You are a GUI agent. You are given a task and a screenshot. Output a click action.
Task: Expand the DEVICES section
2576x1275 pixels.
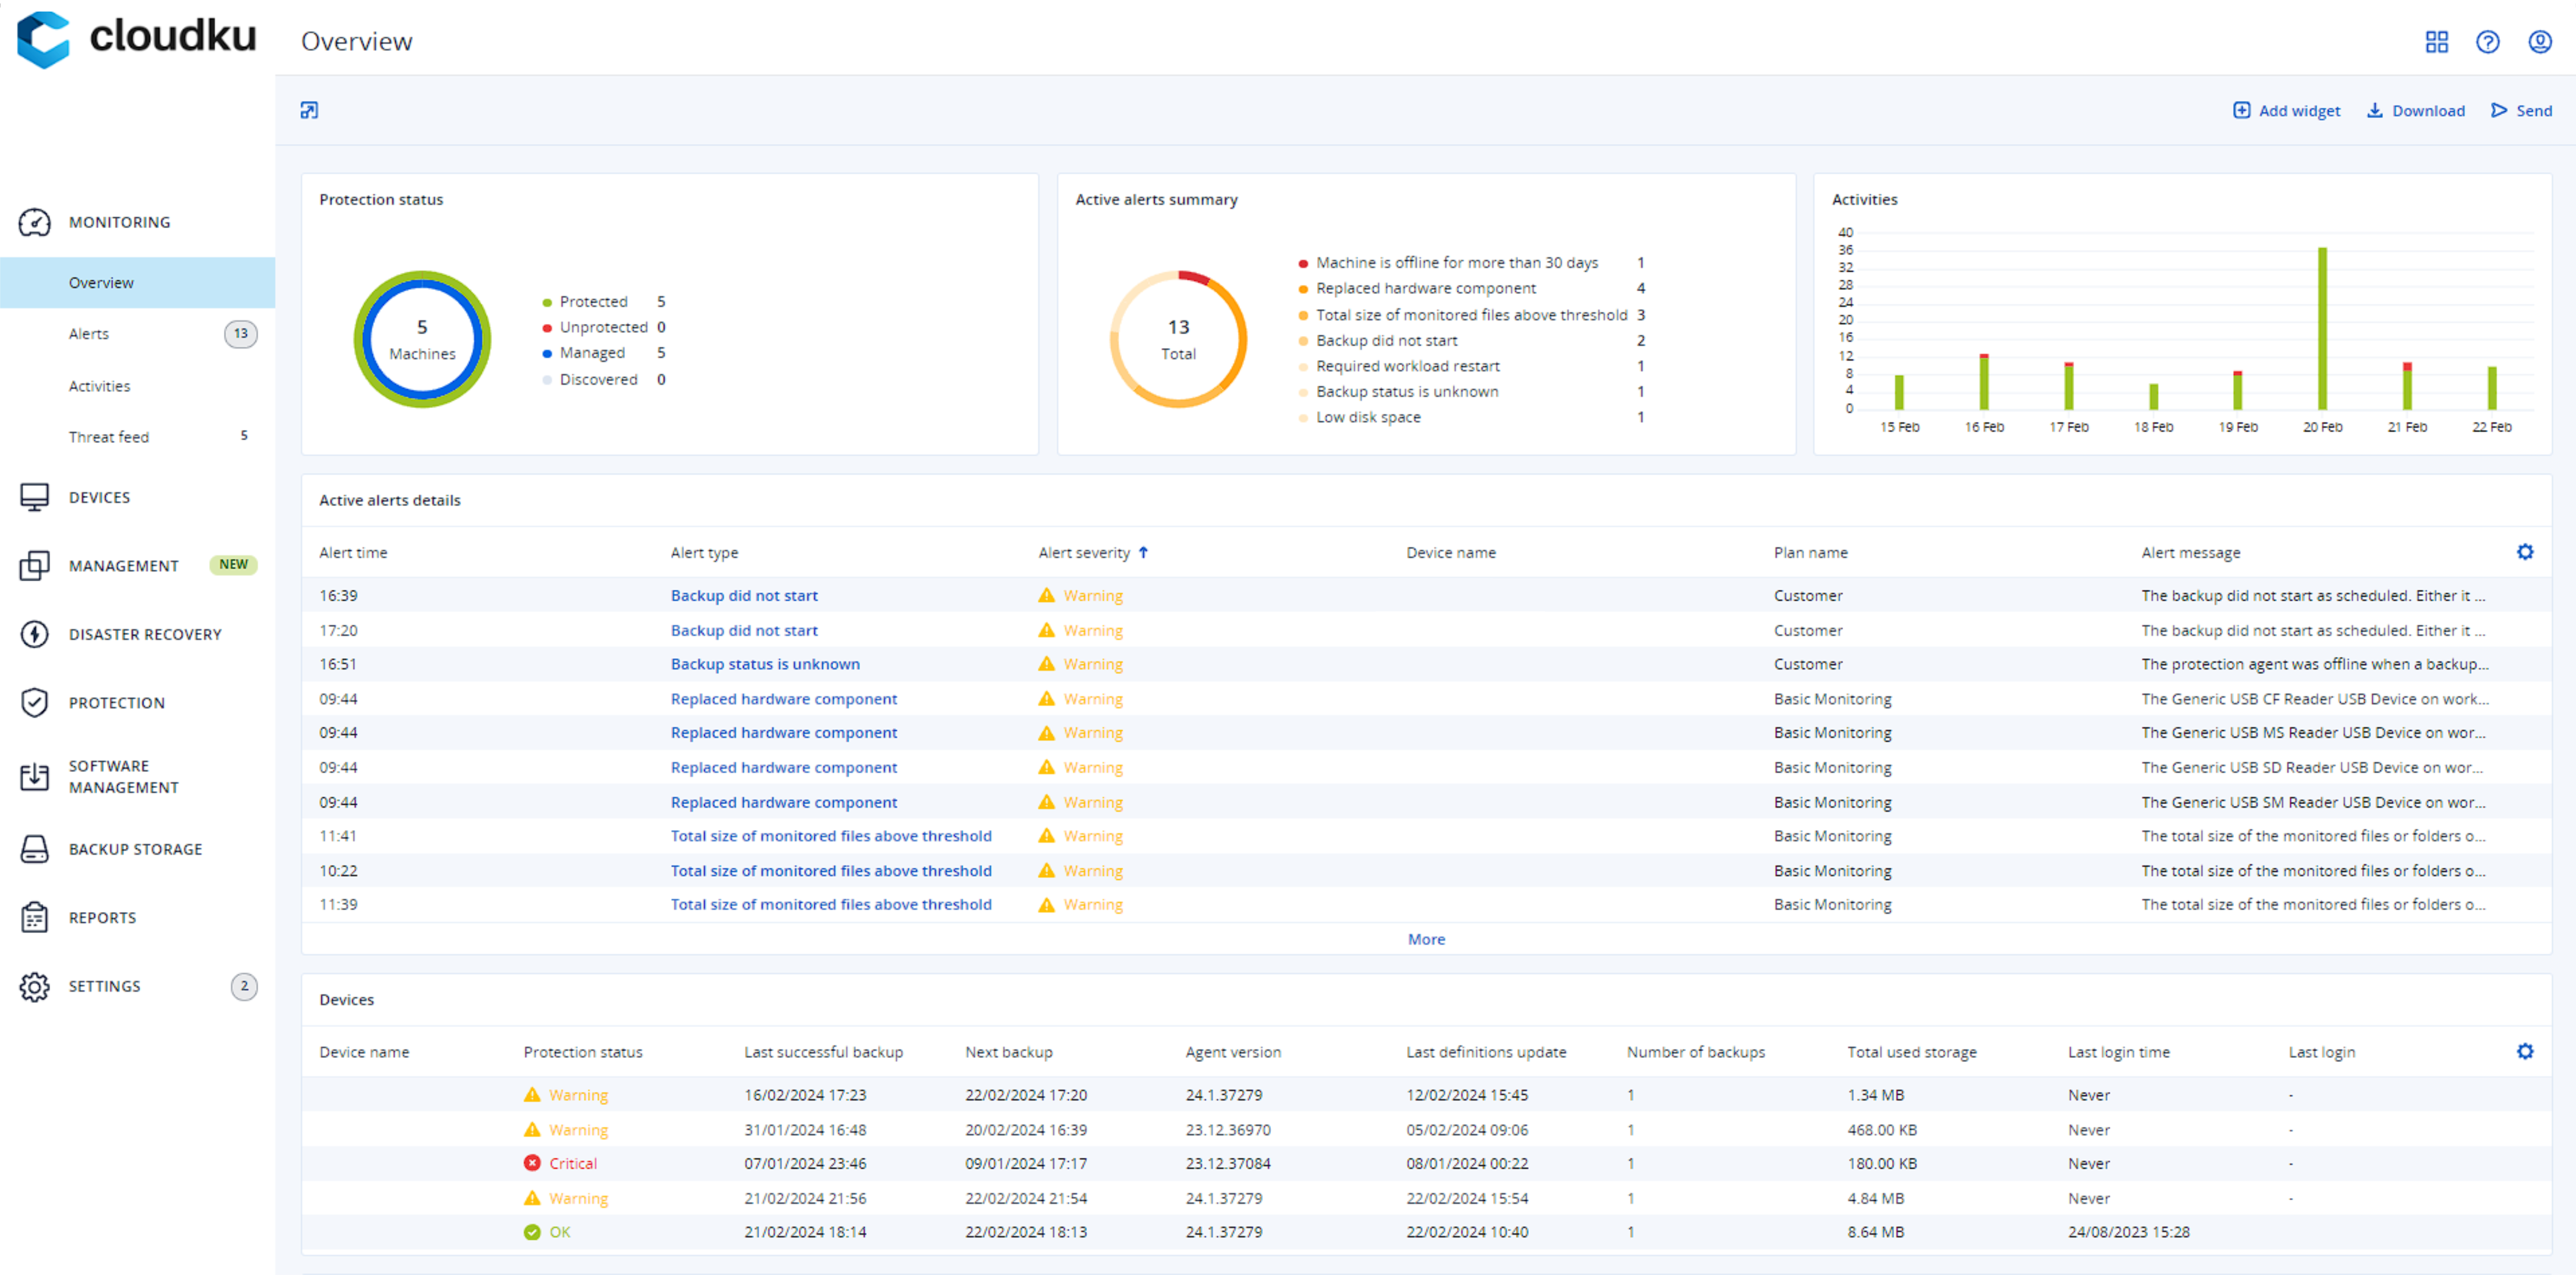point(99,497)
